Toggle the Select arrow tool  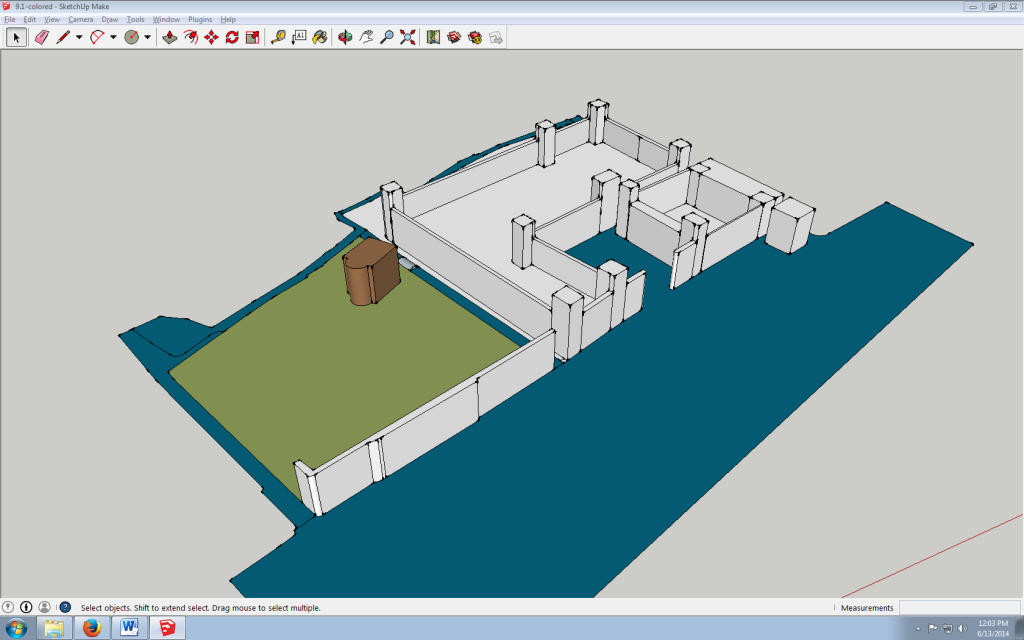coord(16,37)
